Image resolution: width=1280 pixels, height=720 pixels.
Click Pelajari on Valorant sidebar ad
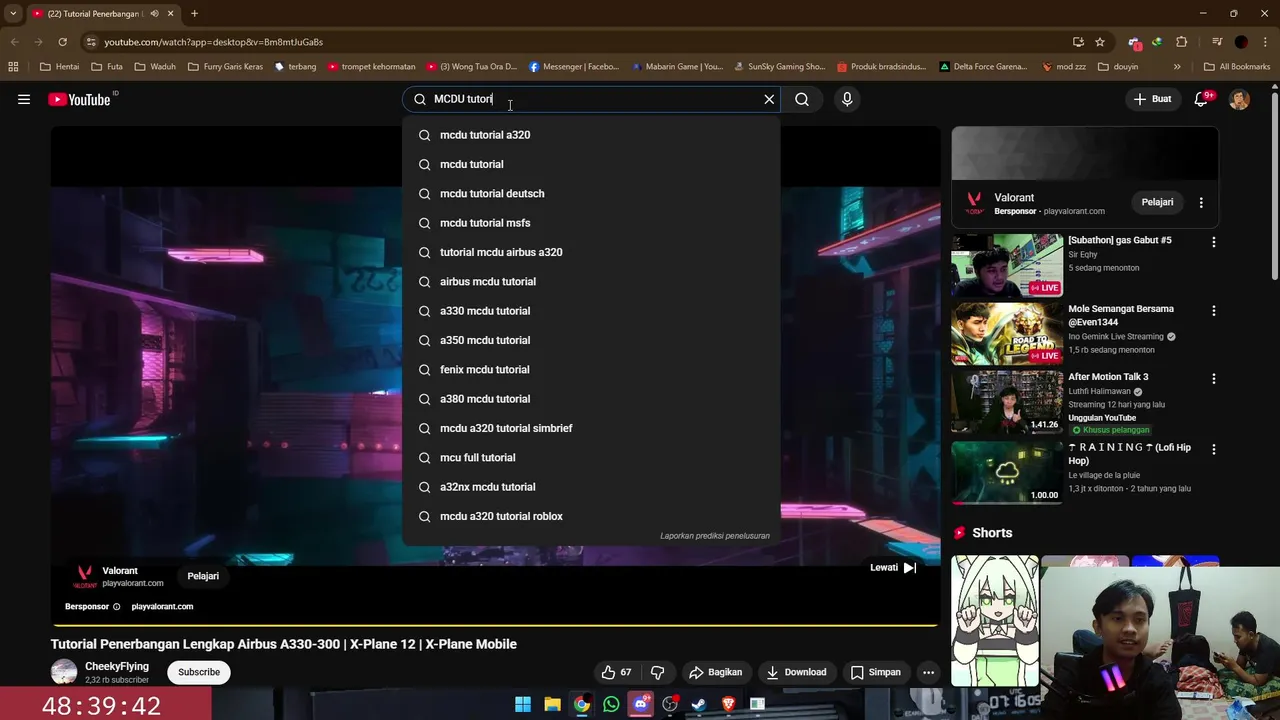pos(1157,202)
